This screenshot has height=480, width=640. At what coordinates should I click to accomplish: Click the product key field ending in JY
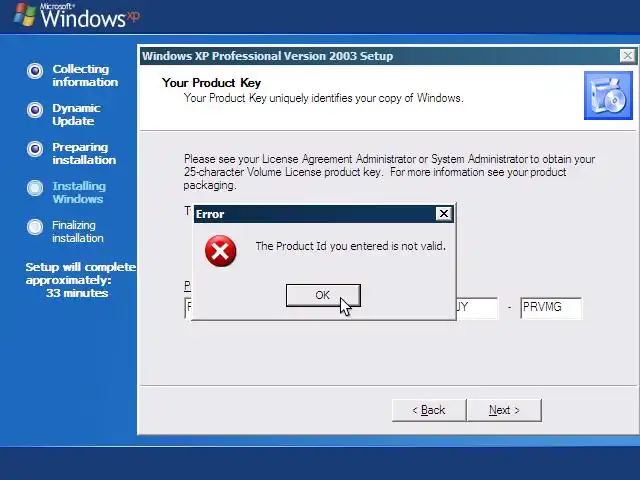(477, 308)
